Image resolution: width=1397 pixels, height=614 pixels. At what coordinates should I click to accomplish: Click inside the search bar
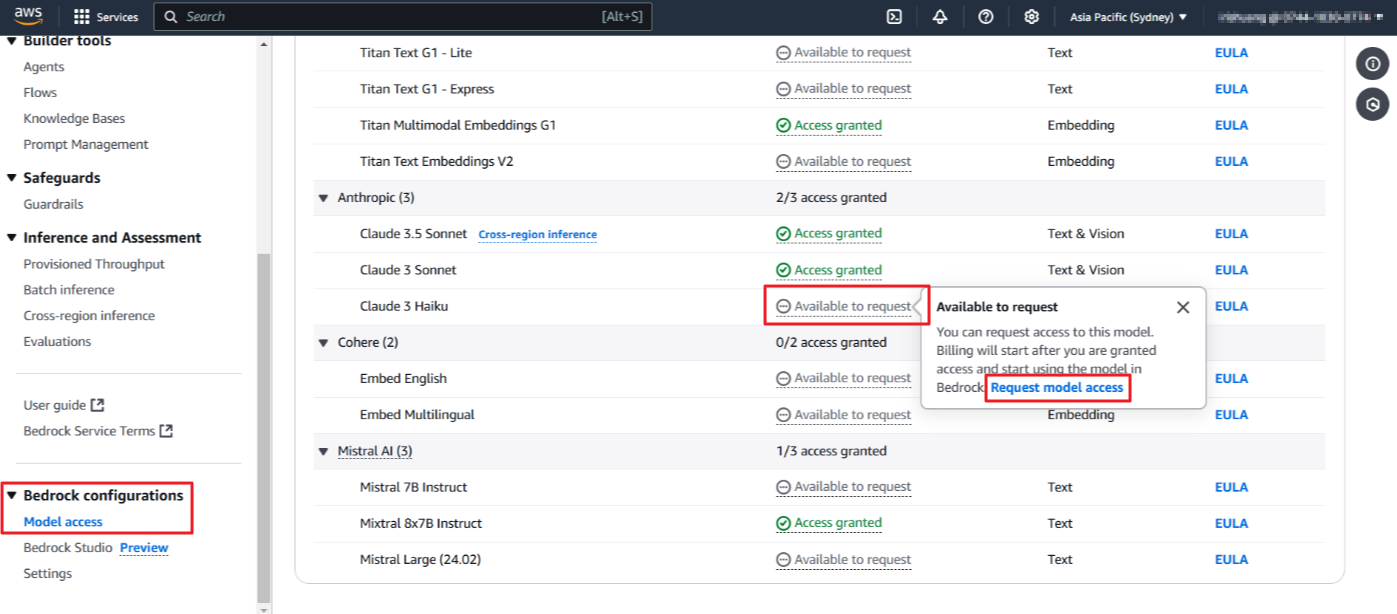[400, 16]
